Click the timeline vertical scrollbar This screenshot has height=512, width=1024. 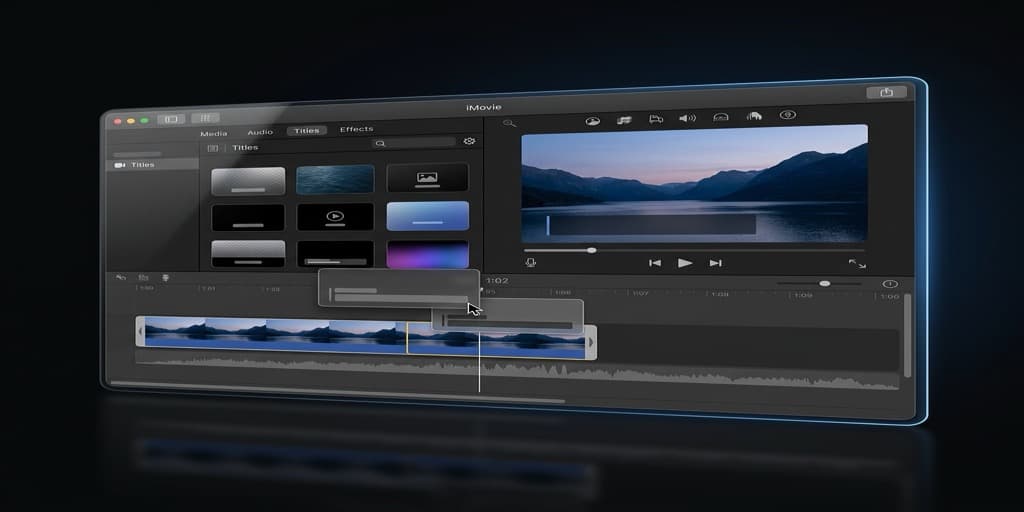907,336
